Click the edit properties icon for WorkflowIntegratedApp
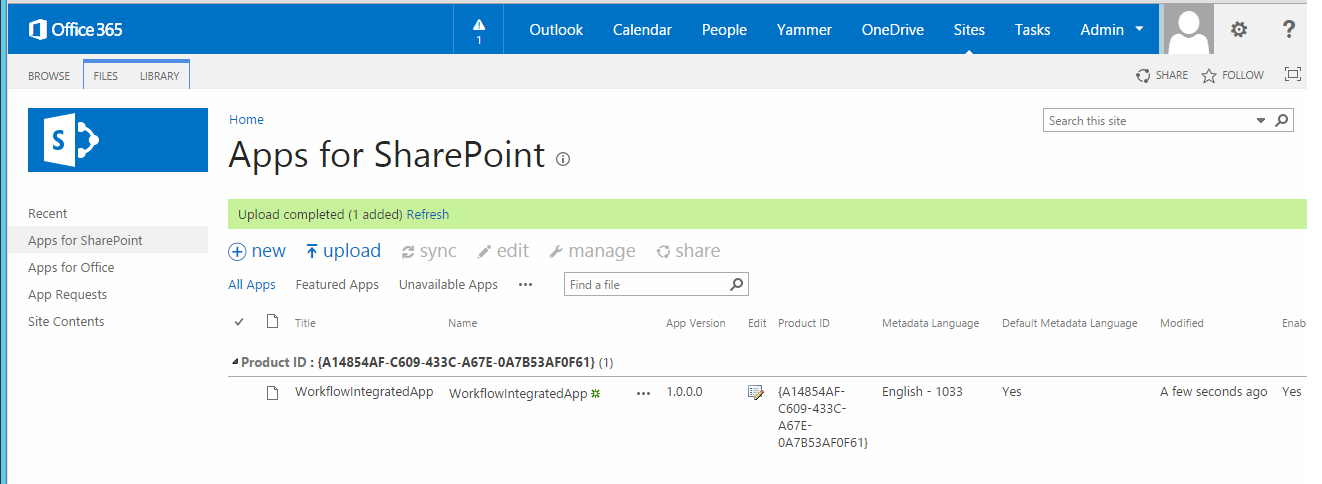This screenshot has height=484, width=1322. click(x=756, y=392)
